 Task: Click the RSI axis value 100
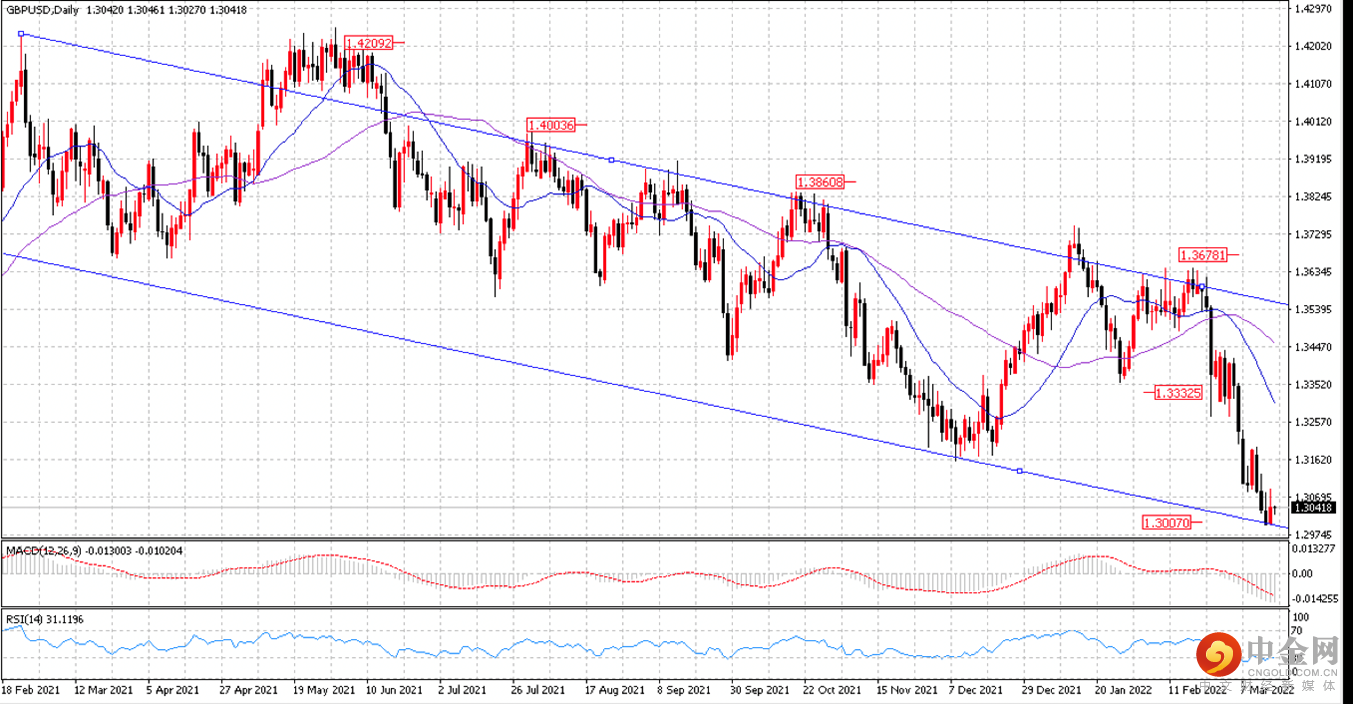1302,619
